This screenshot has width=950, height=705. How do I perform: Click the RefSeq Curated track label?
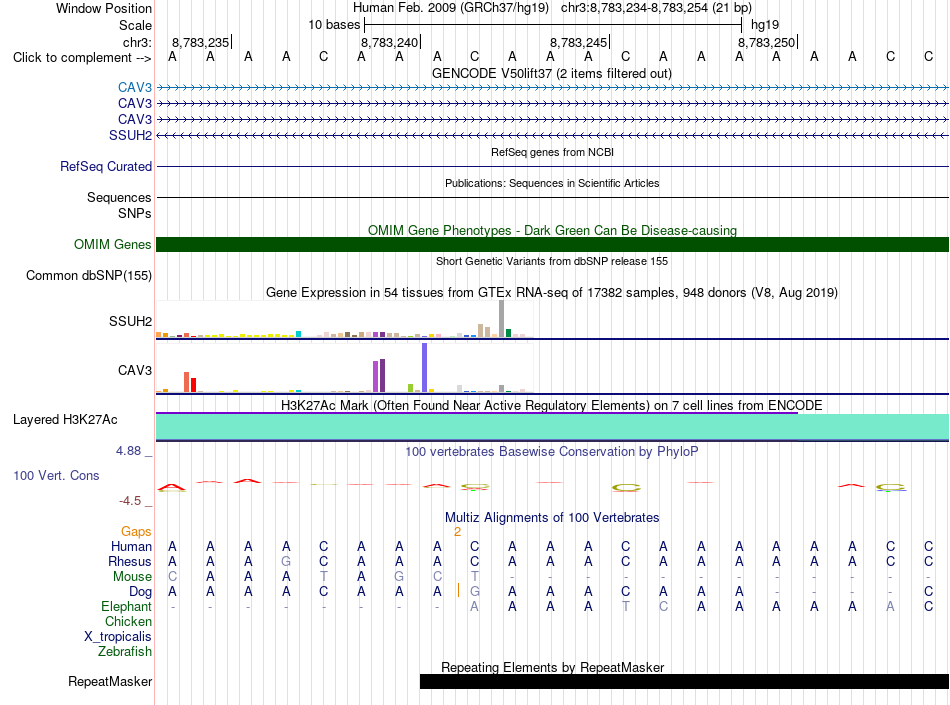point(106,166)
